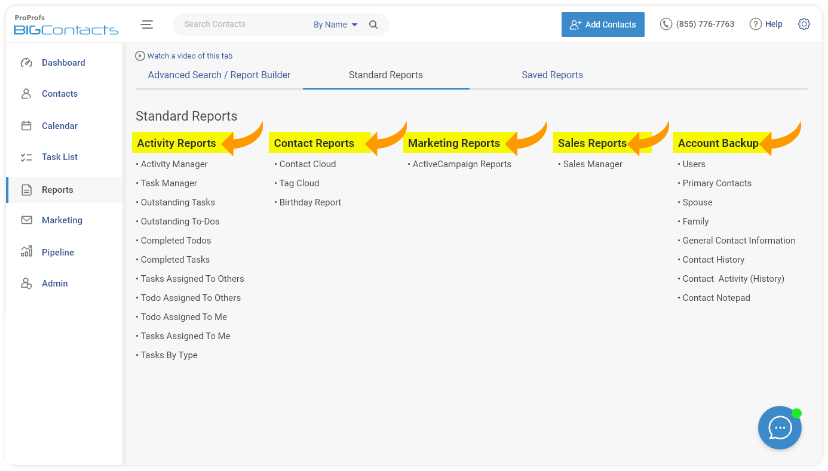Open the Activity Manager report
828x471 pixels.
(174, 164)
